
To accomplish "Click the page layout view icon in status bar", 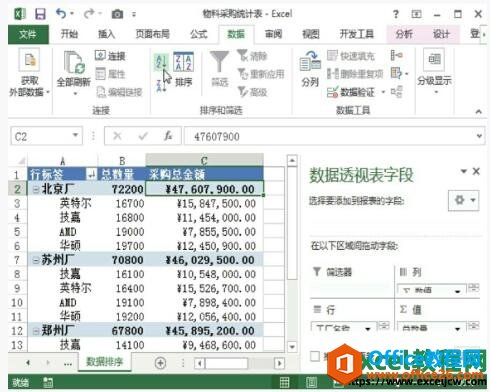I will 312,382.
